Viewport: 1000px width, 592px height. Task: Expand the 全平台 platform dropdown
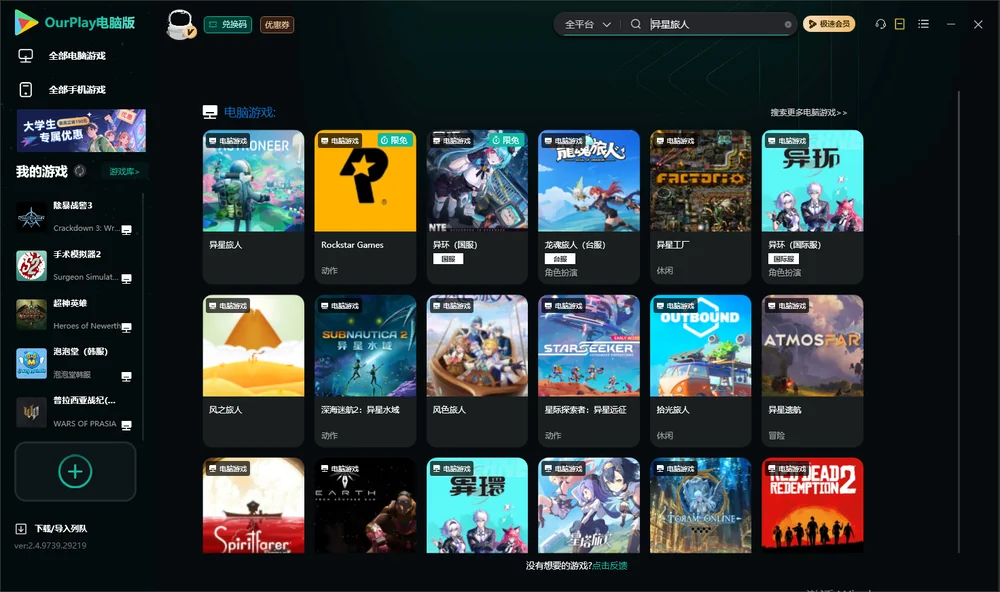coord(587,24)
